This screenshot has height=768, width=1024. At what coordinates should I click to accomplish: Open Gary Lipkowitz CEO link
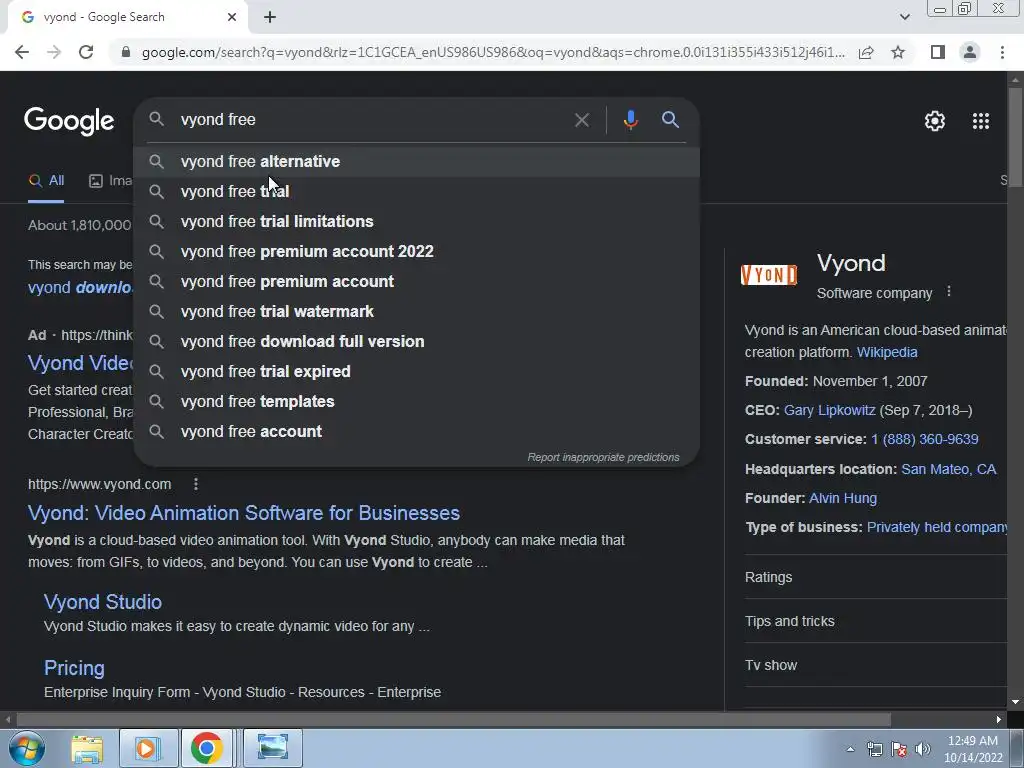coord(829,410)
